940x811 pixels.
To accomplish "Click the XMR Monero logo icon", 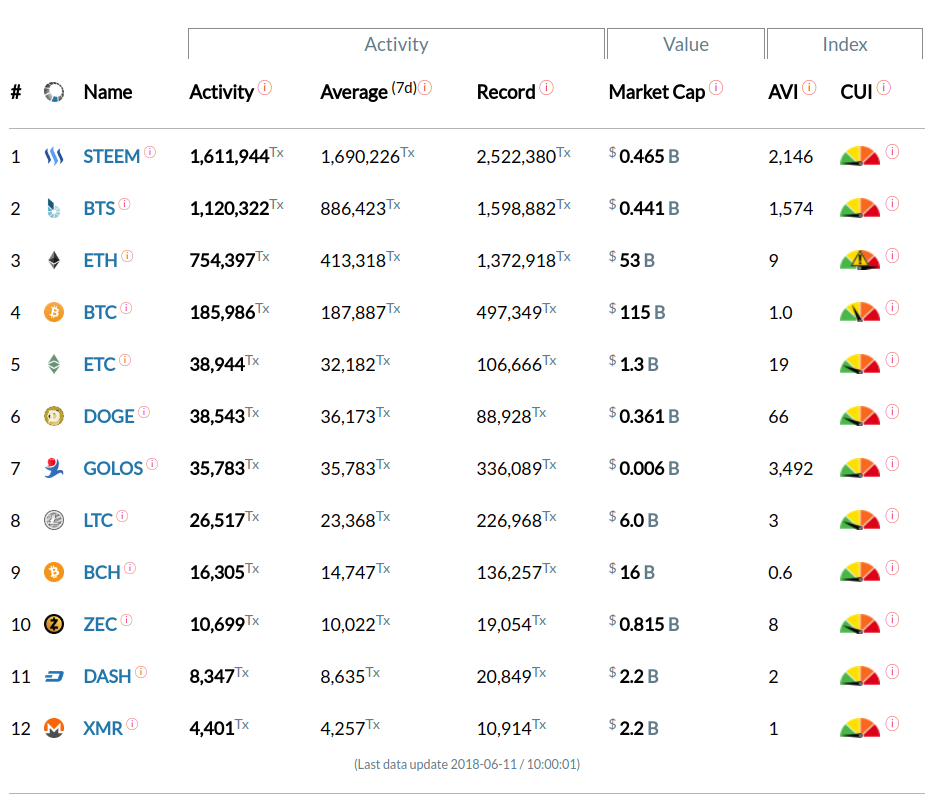I will [x=54, y=728].
